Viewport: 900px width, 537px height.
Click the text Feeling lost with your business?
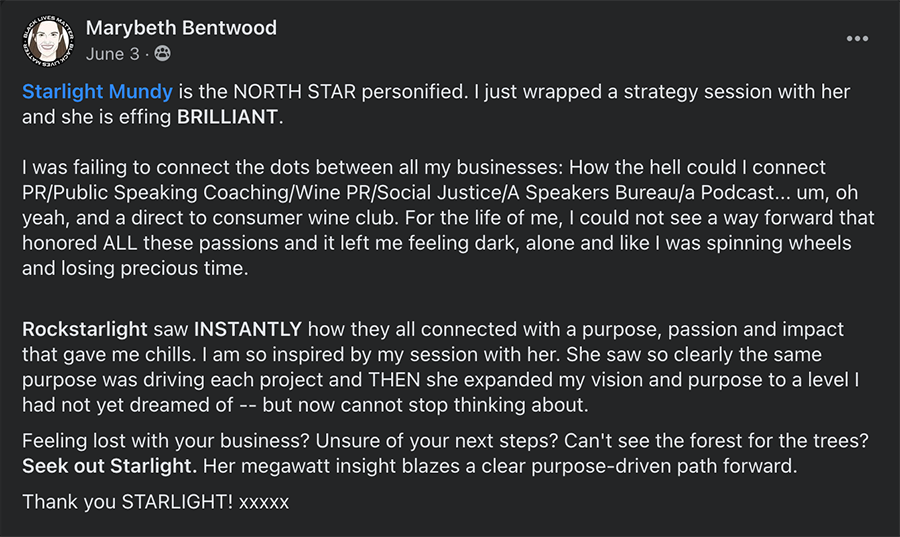coord(166,441)
